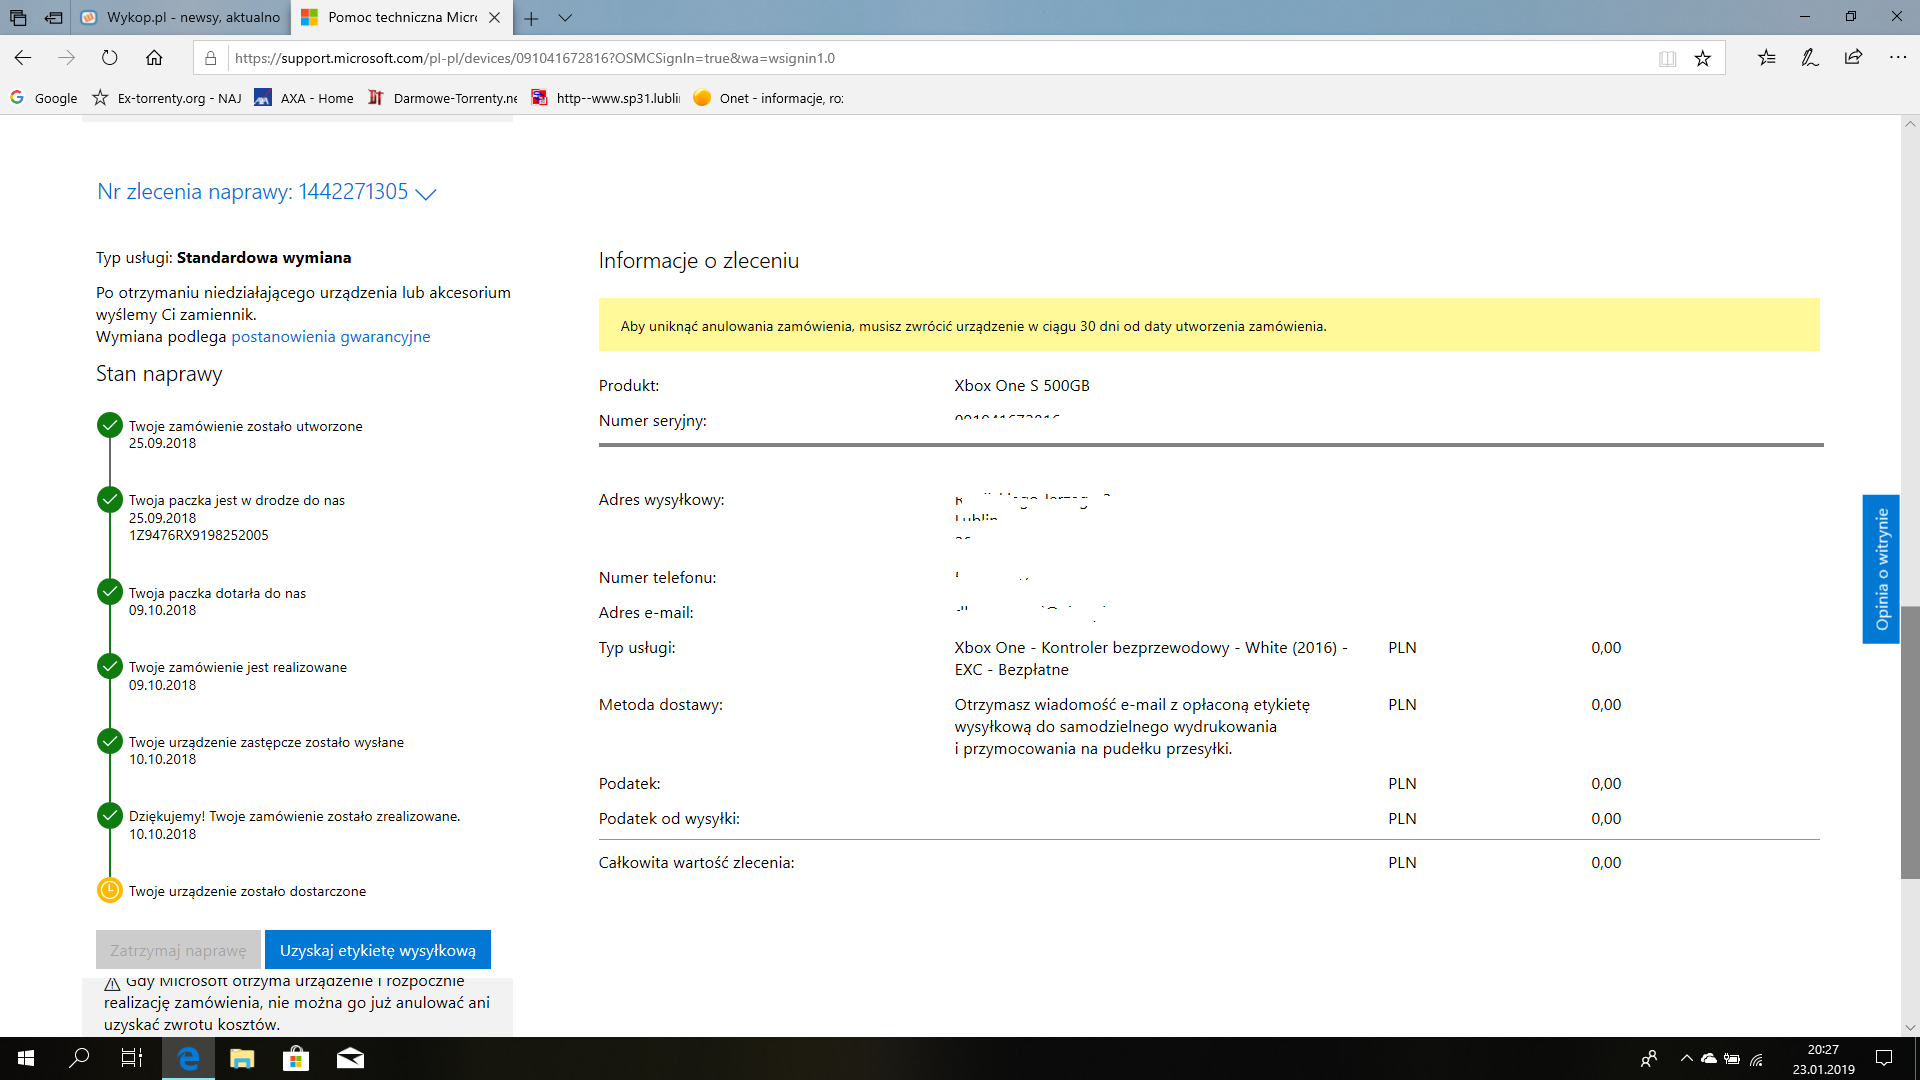Image resolution: width=1920 pixels, height=1080 pixels.
Task: Click the Share page icon
Action: [x=1853, y=58]
